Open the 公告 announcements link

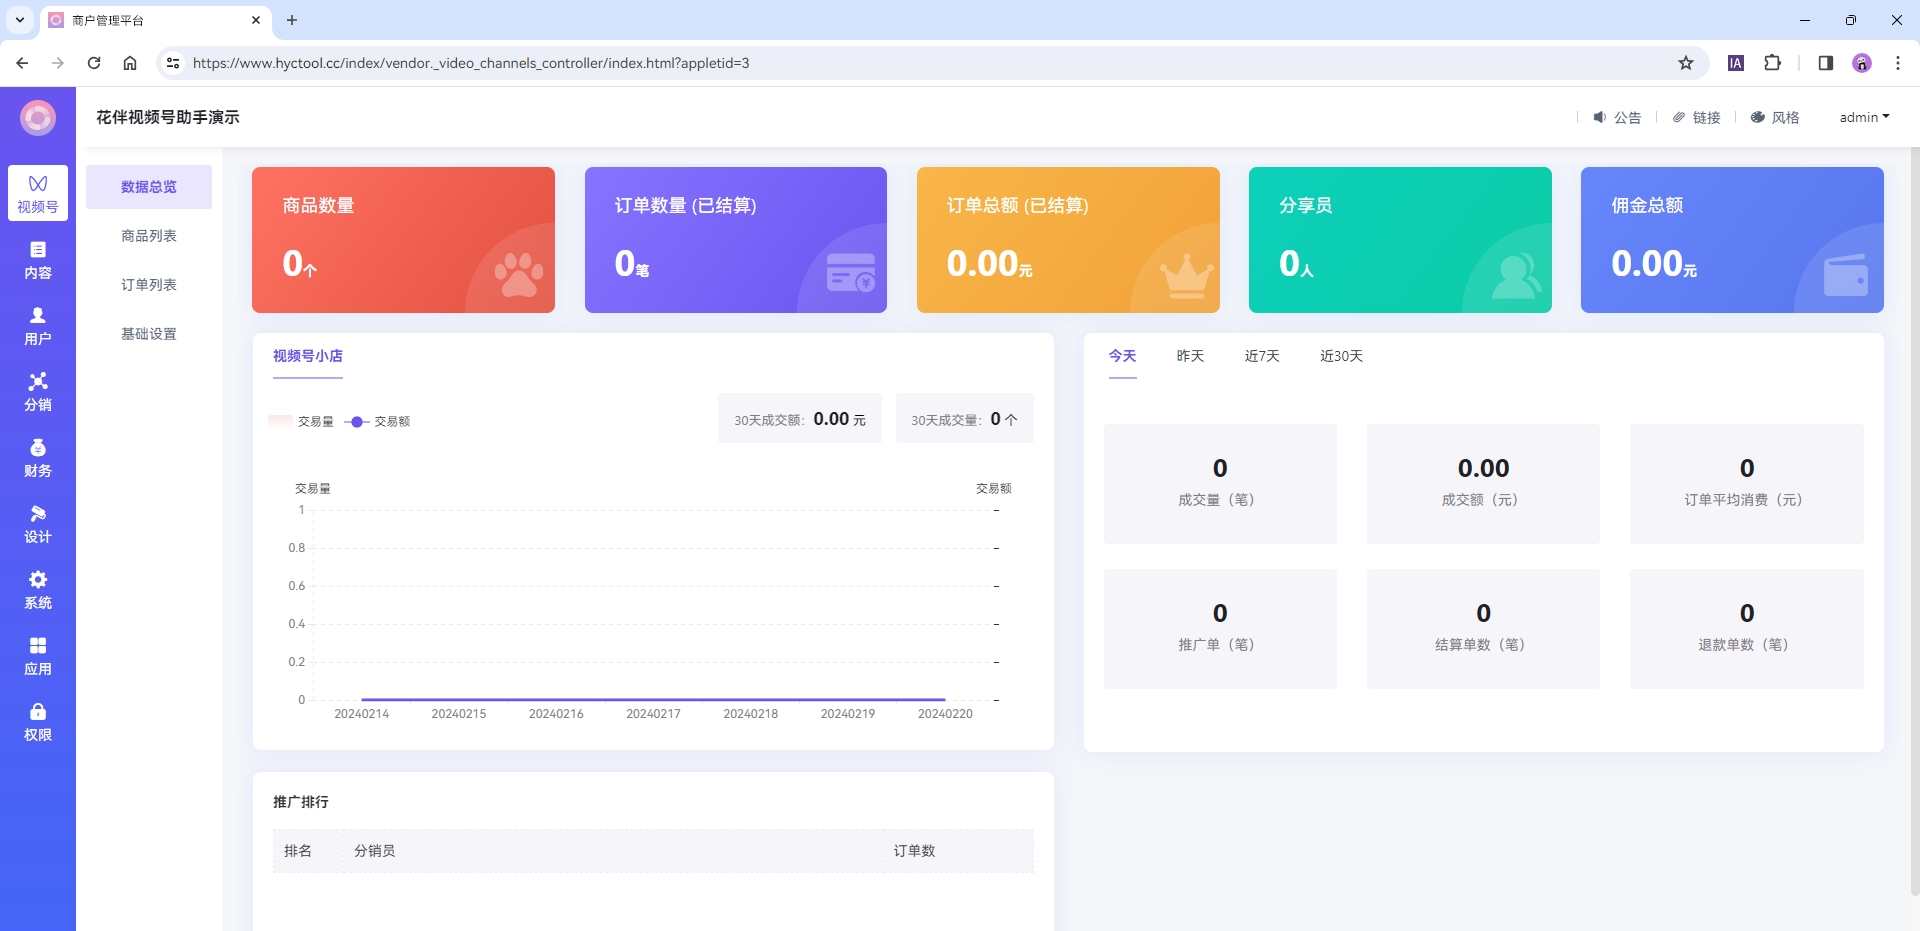[1617, 117]
